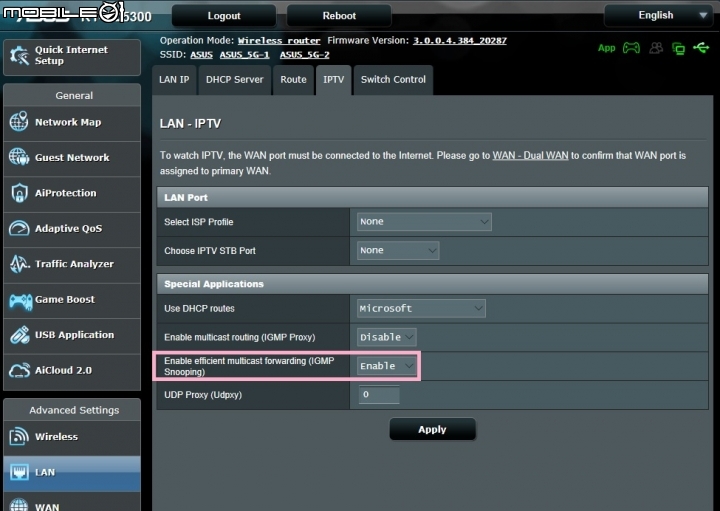Click the USB Application icon

(19, 335)
